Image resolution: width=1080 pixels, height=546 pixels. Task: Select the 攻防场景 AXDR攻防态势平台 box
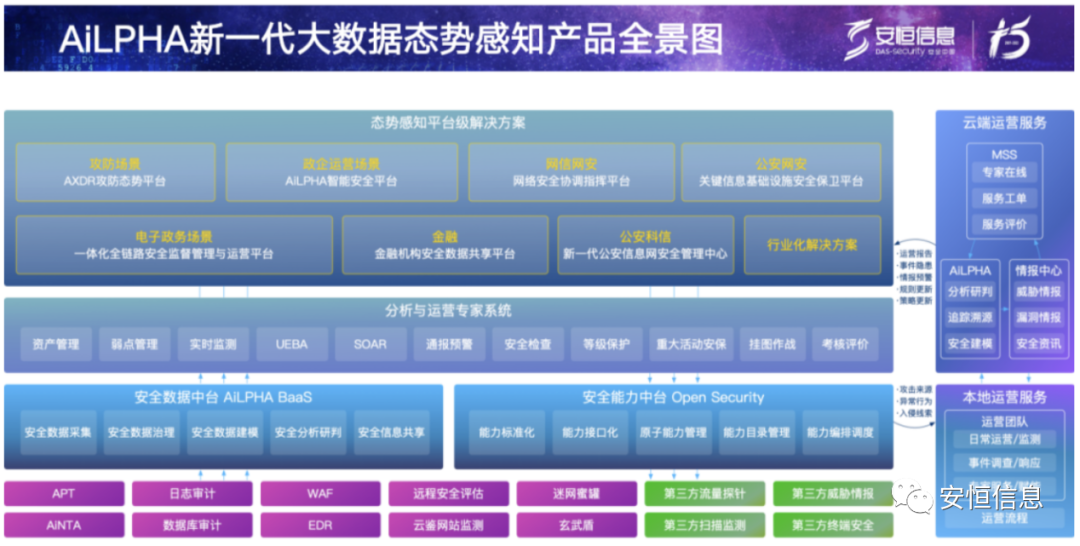(116, 173)
